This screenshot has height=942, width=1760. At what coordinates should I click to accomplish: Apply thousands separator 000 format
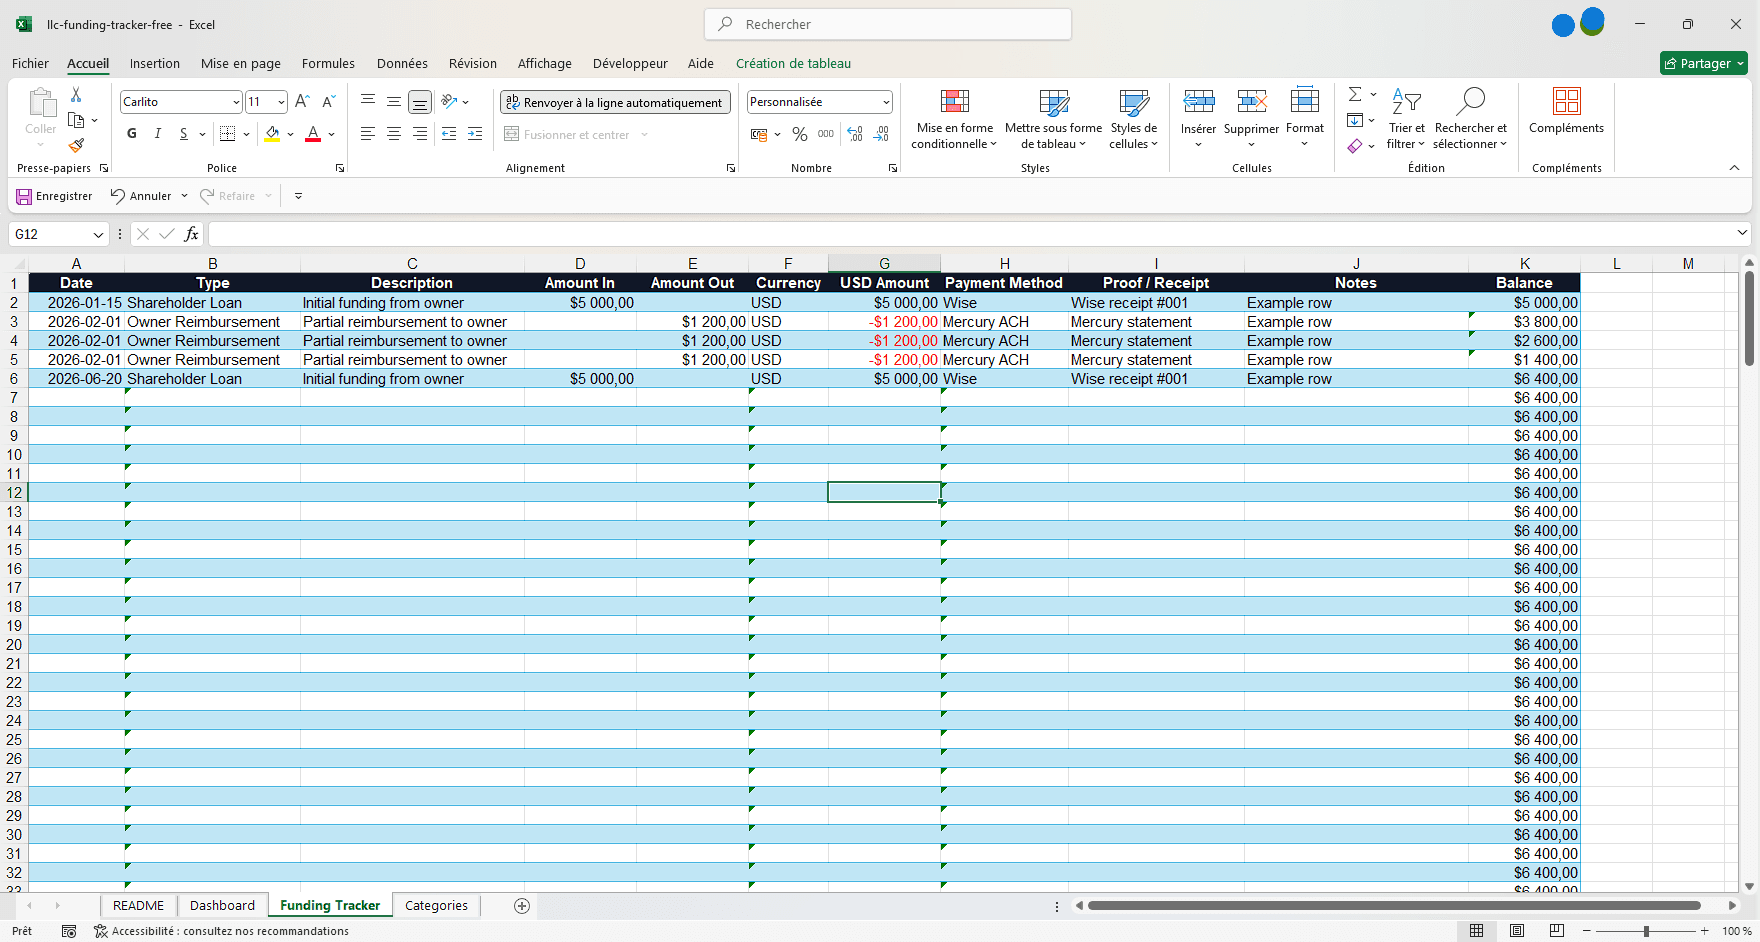pos(826,134)
